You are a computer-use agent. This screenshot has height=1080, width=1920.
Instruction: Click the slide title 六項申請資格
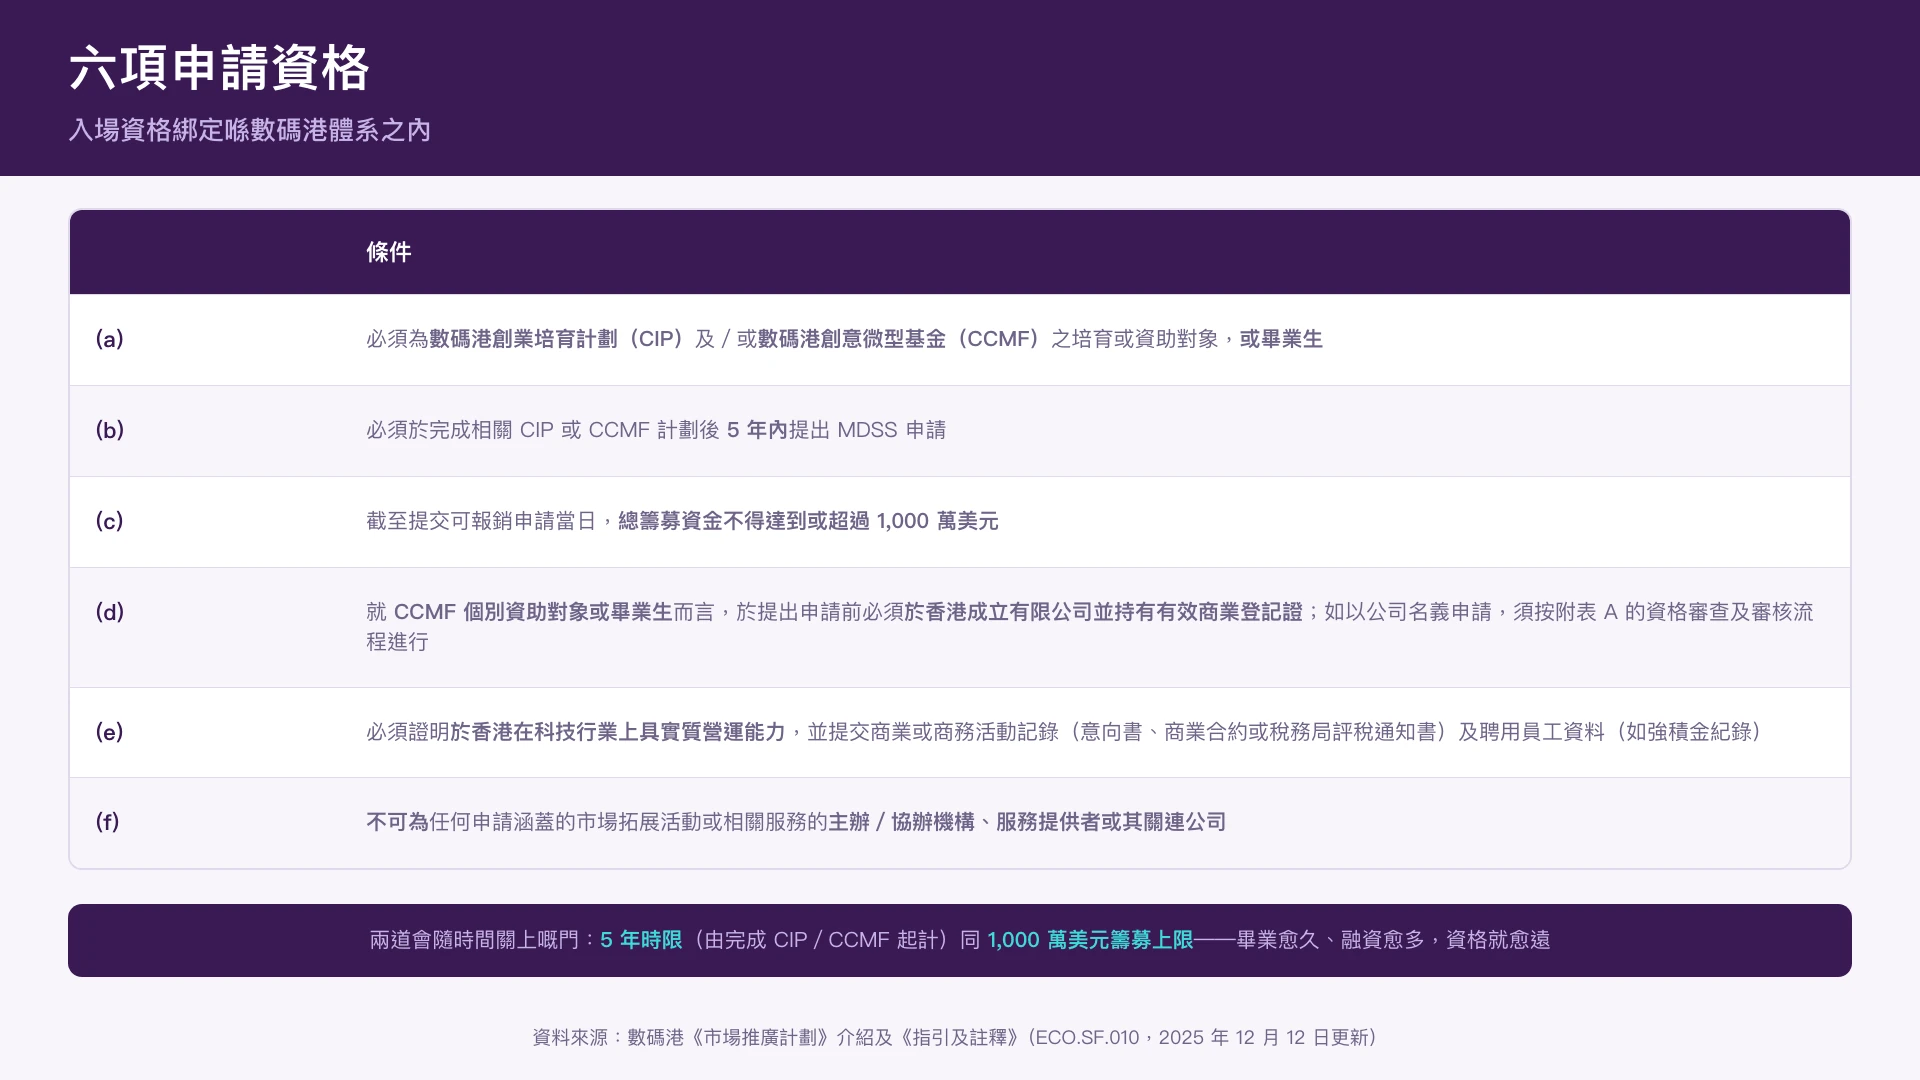pyautogui.click(x=220, y=68)
